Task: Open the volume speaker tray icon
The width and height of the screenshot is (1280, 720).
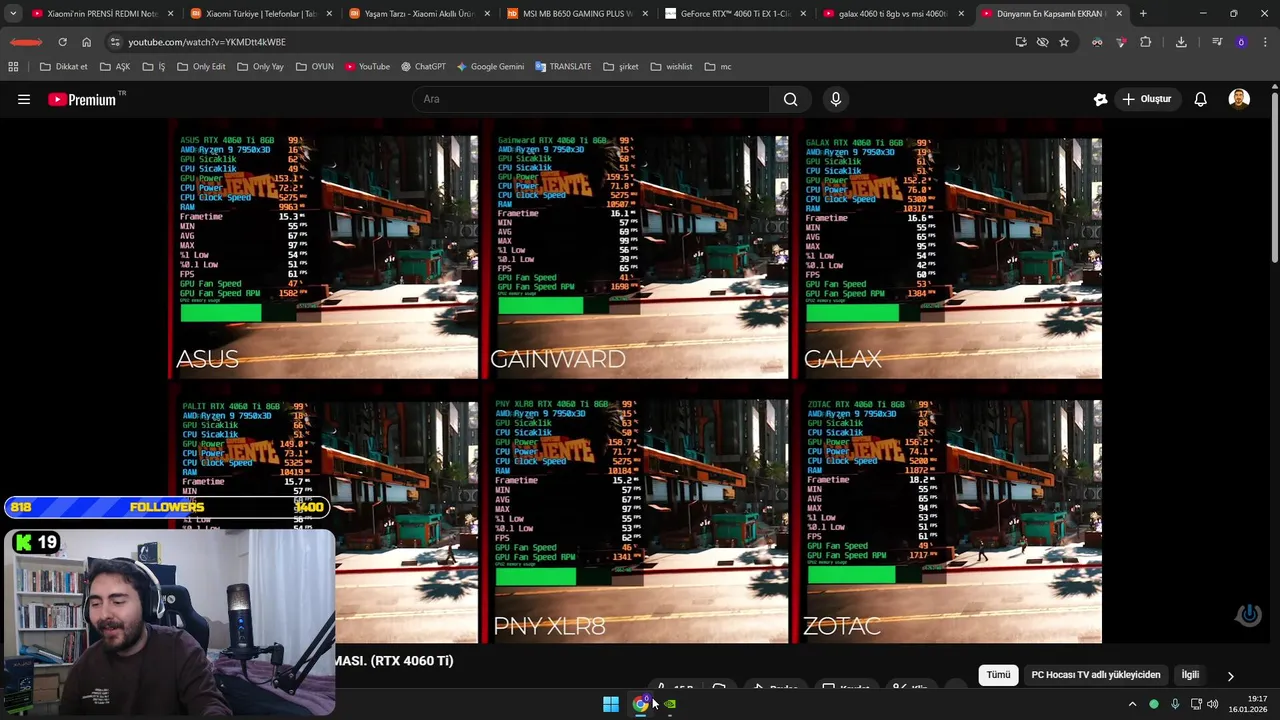Action: [1213, 704]
